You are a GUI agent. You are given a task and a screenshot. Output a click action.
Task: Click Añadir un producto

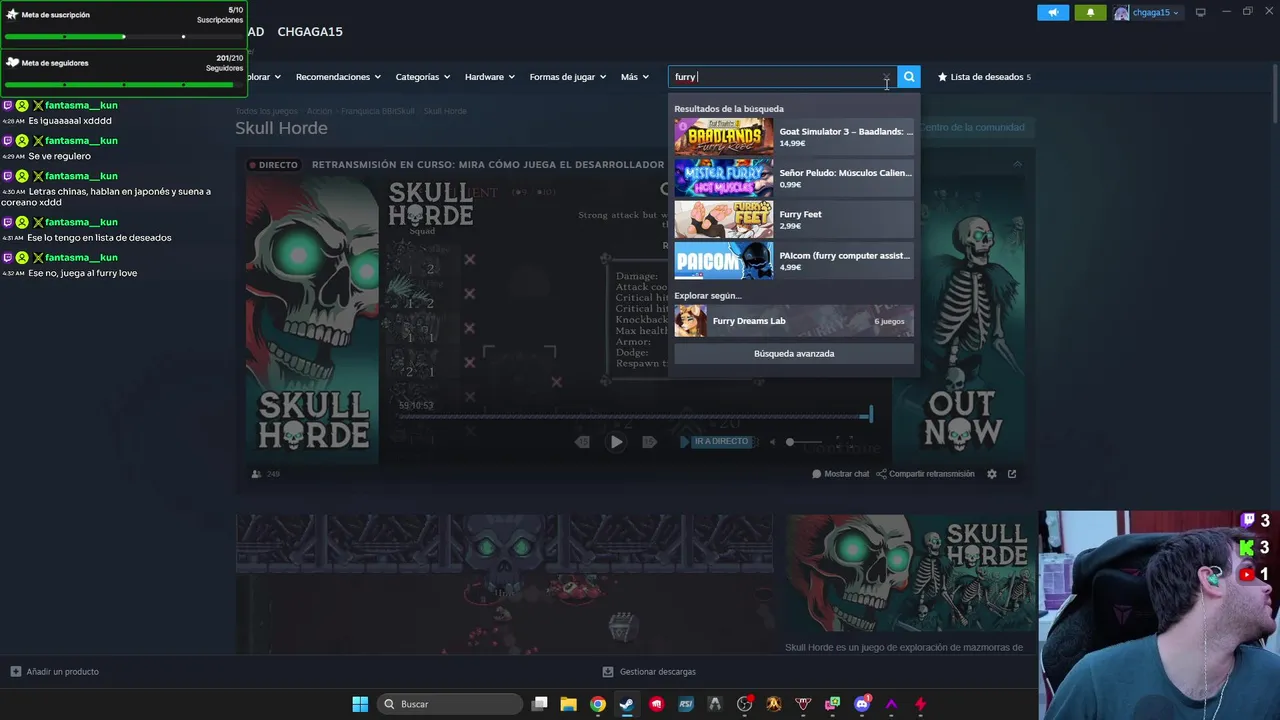click(x=55, y=672)
